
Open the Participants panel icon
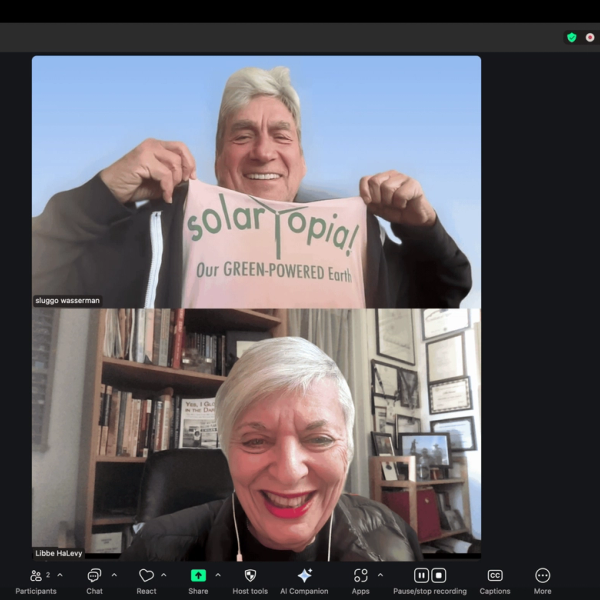click(x=36, y=576)
